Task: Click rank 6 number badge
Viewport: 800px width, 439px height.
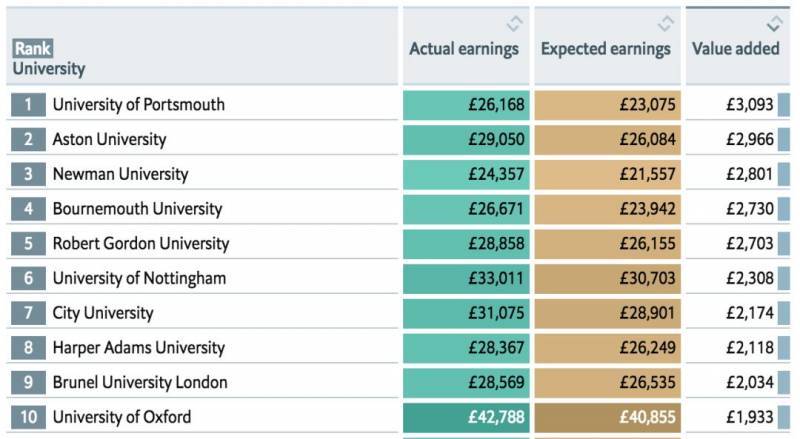Action: coord(28,278)
